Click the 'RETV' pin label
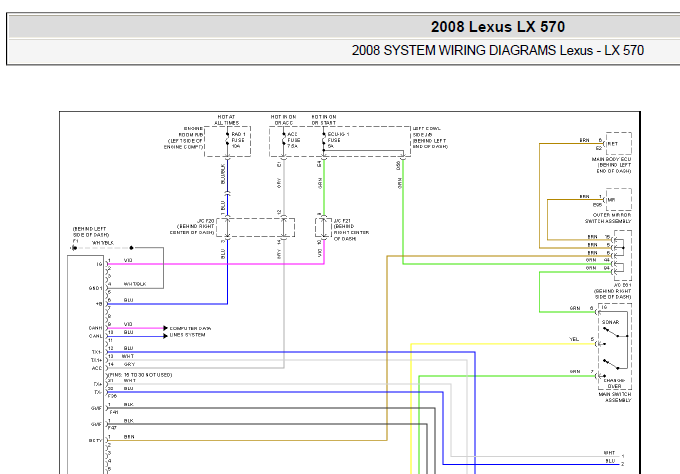This screenshot has width=680, height=474. coord(96,440)
